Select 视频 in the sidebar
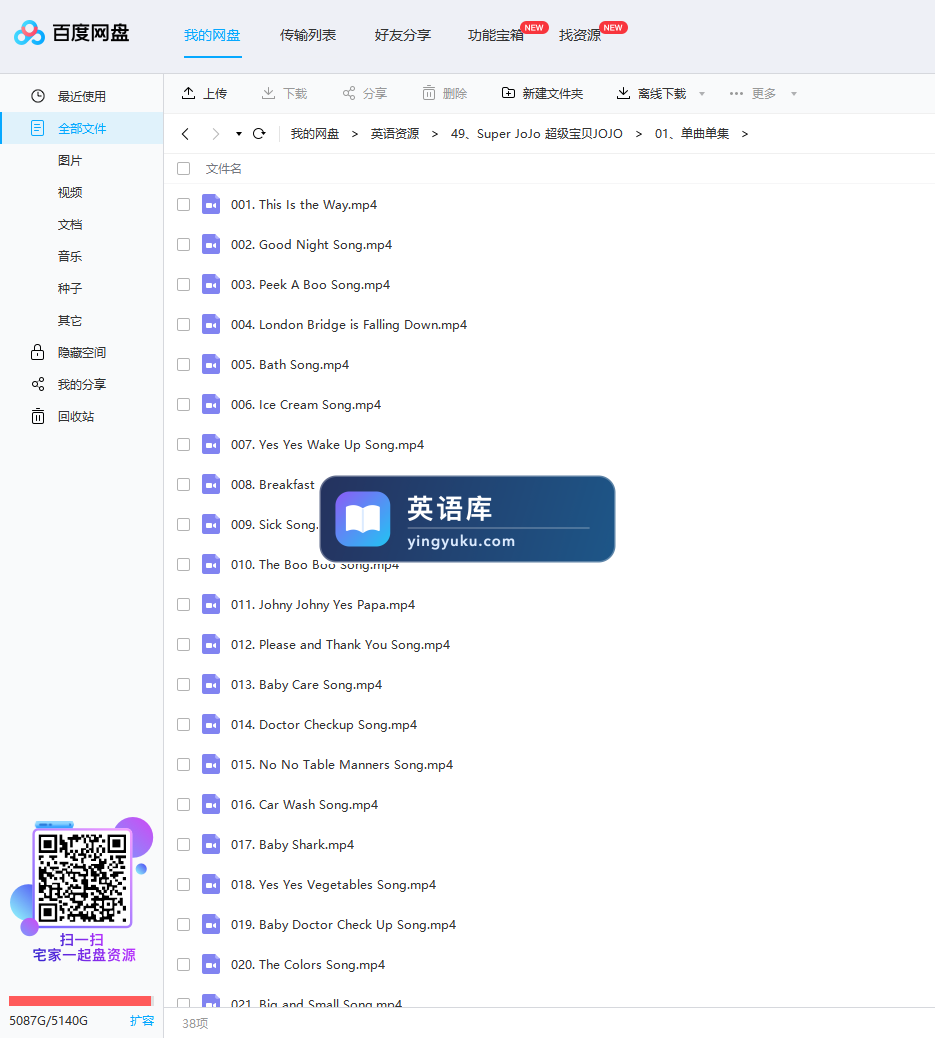The height and width of the screenshot is (1038, 935). 70,193
